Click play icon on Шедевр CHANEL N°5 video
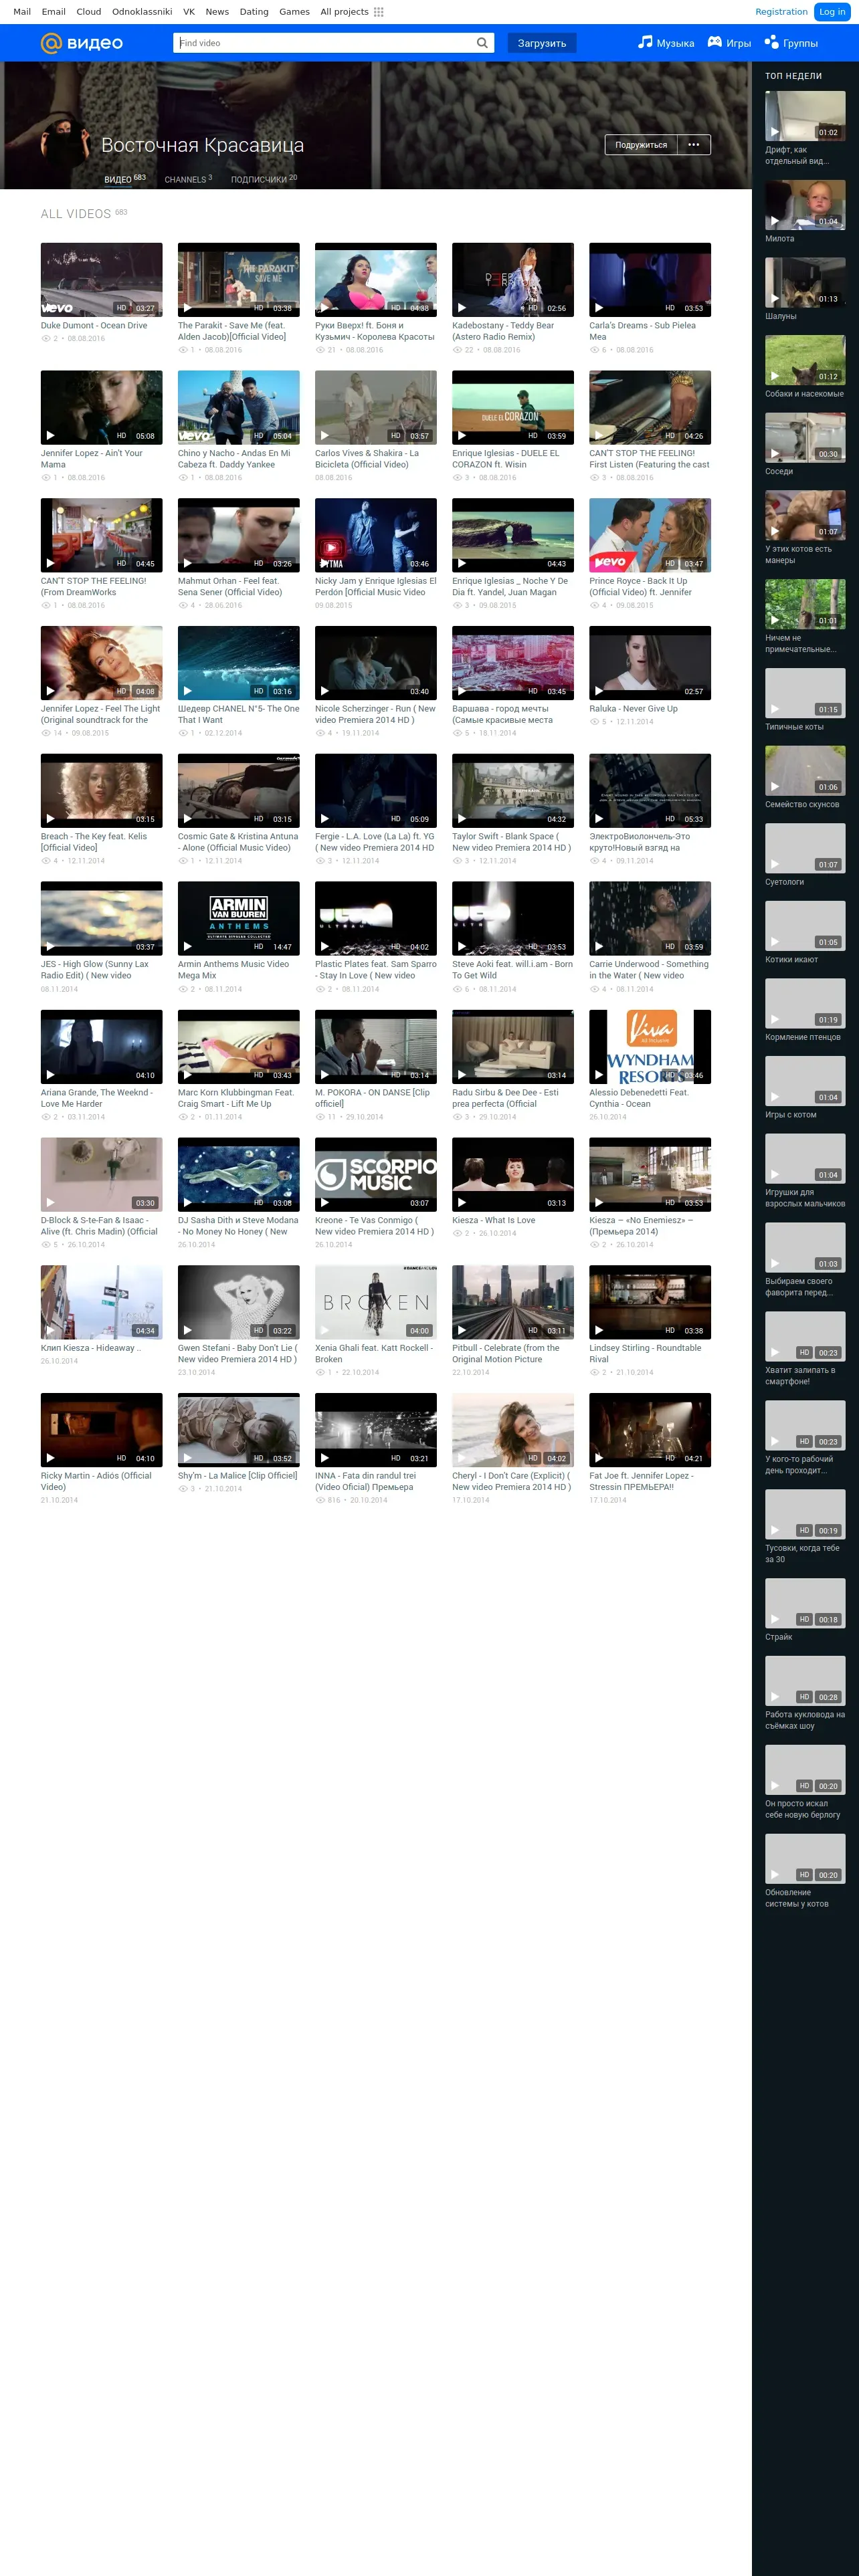 [187, 691]
